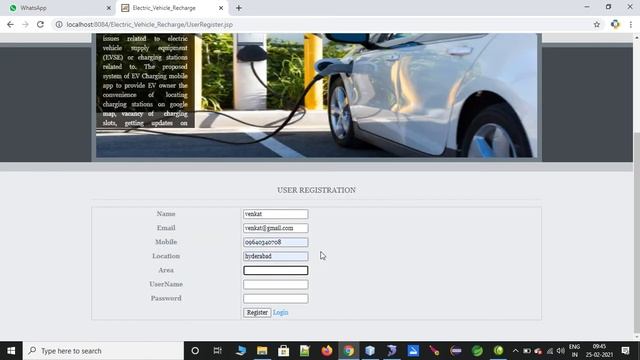
Task: Click the Location field showing hyderabad
Action: (276, 256)
